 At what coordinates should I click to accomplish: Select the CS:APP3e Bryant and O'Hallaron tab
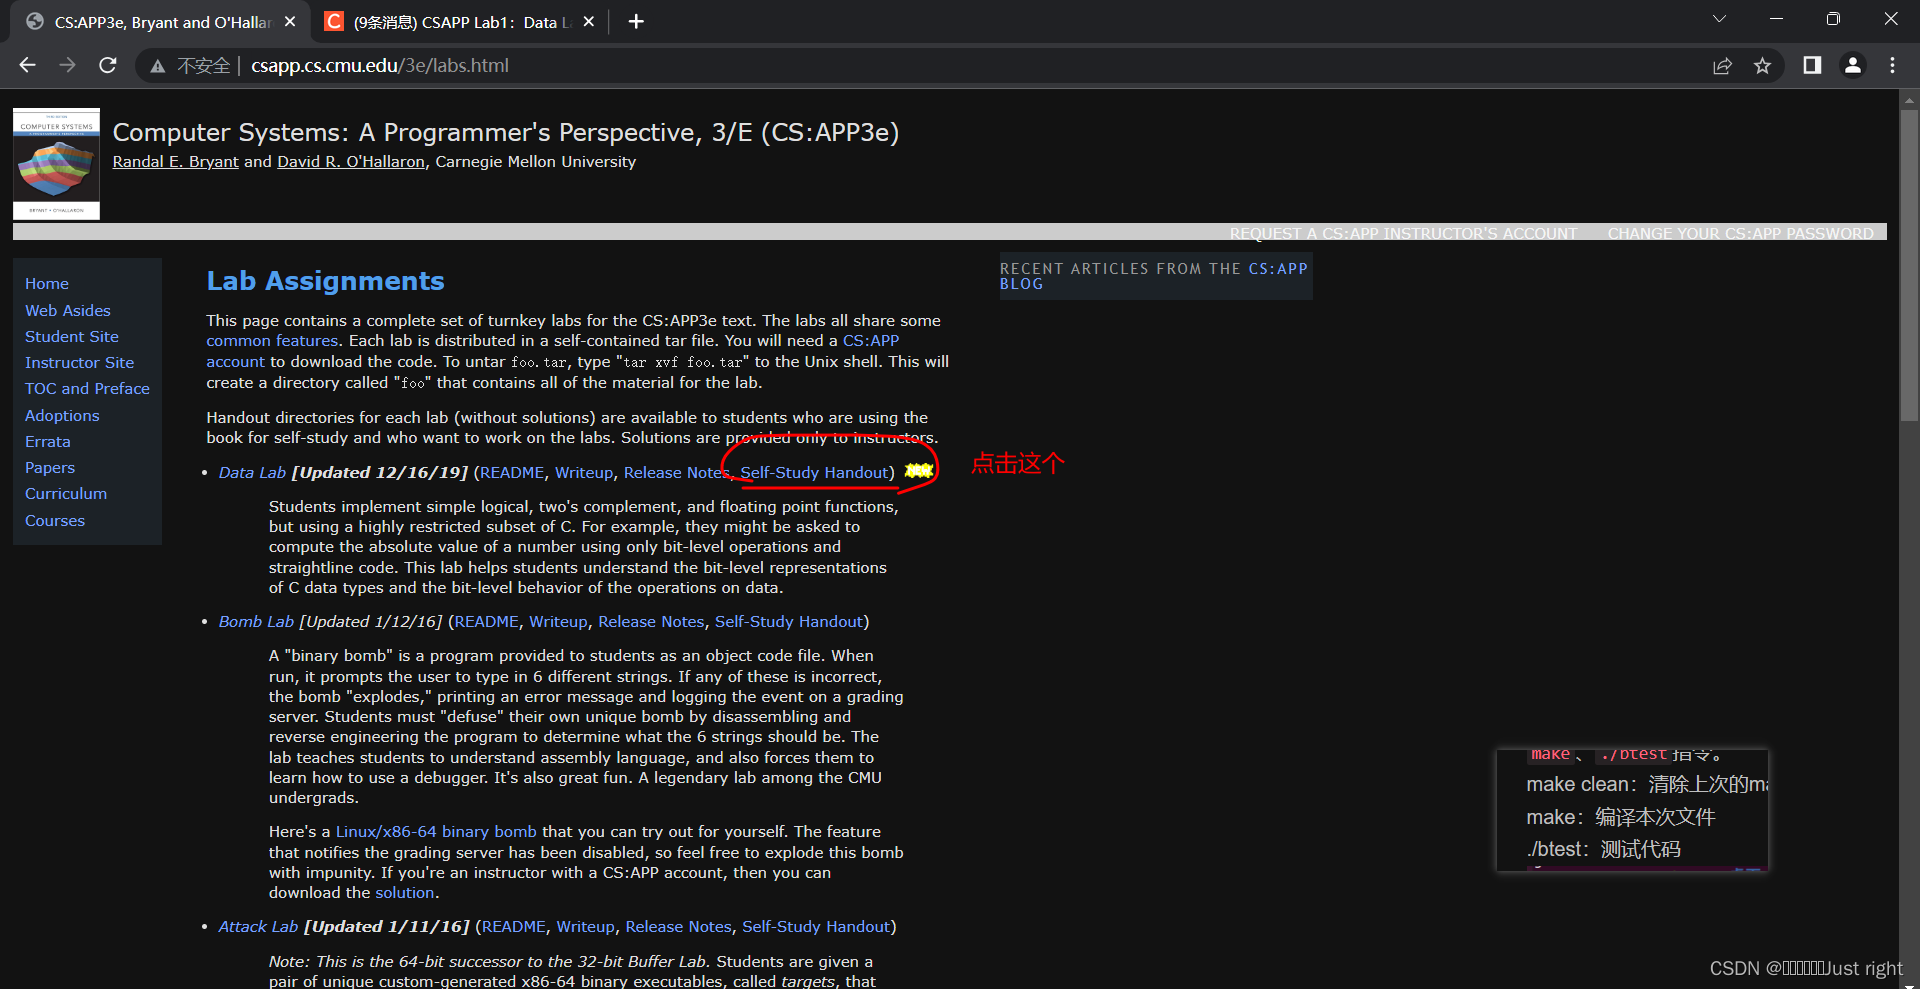[x=160, y=22]
